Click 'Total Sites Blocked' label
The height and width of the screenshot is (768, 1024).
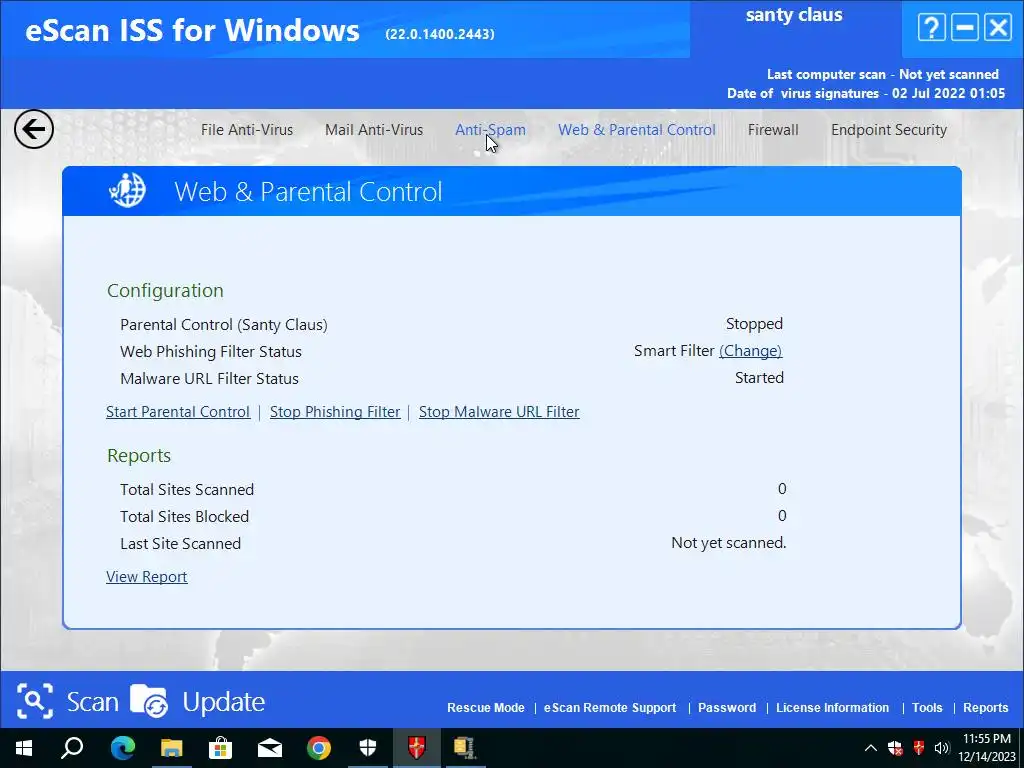[x=184, y=517]
